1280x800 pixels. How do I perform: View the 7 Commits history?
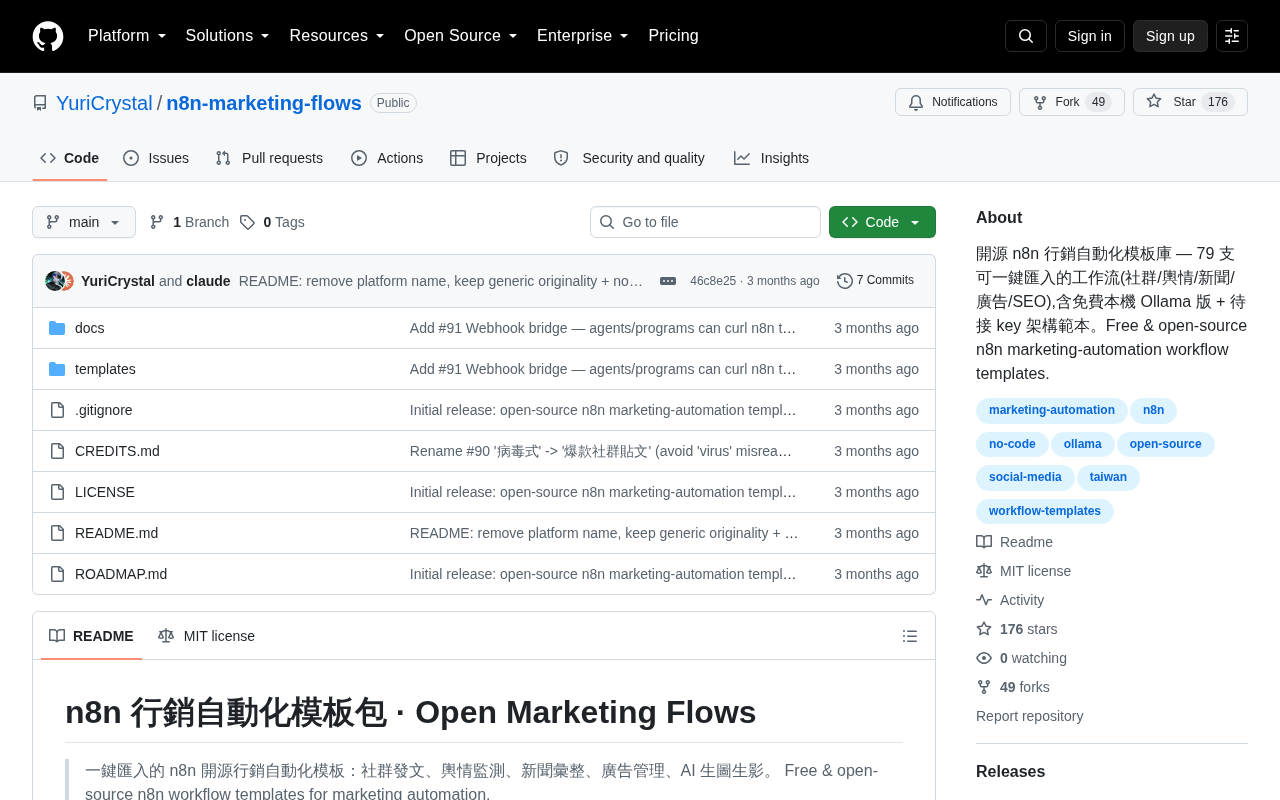(x=876, y=281)
